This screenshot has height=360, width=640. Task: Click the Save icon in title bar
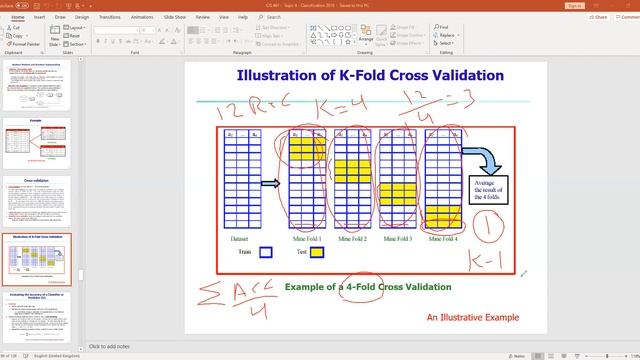(x=37, y=6)
